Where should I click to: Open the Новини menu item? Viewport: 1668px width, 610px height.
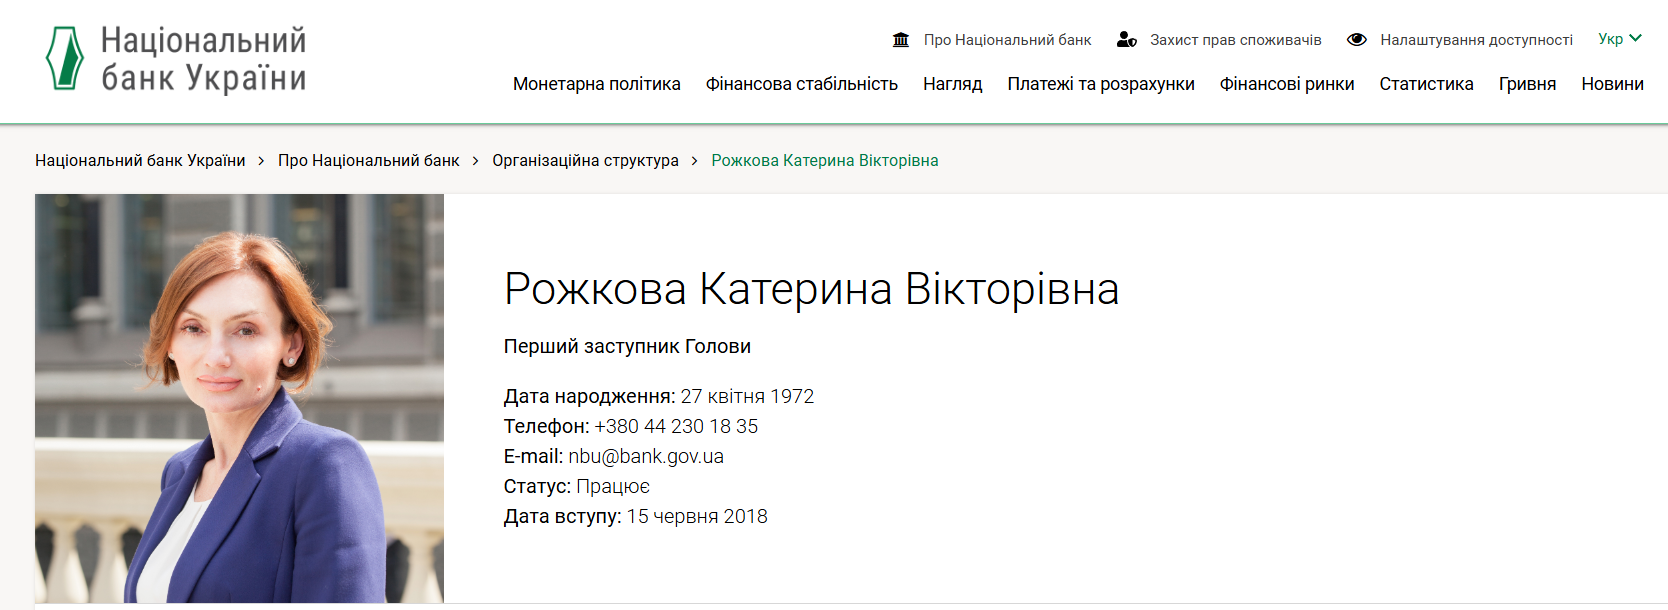click(x=1612, y=84)
